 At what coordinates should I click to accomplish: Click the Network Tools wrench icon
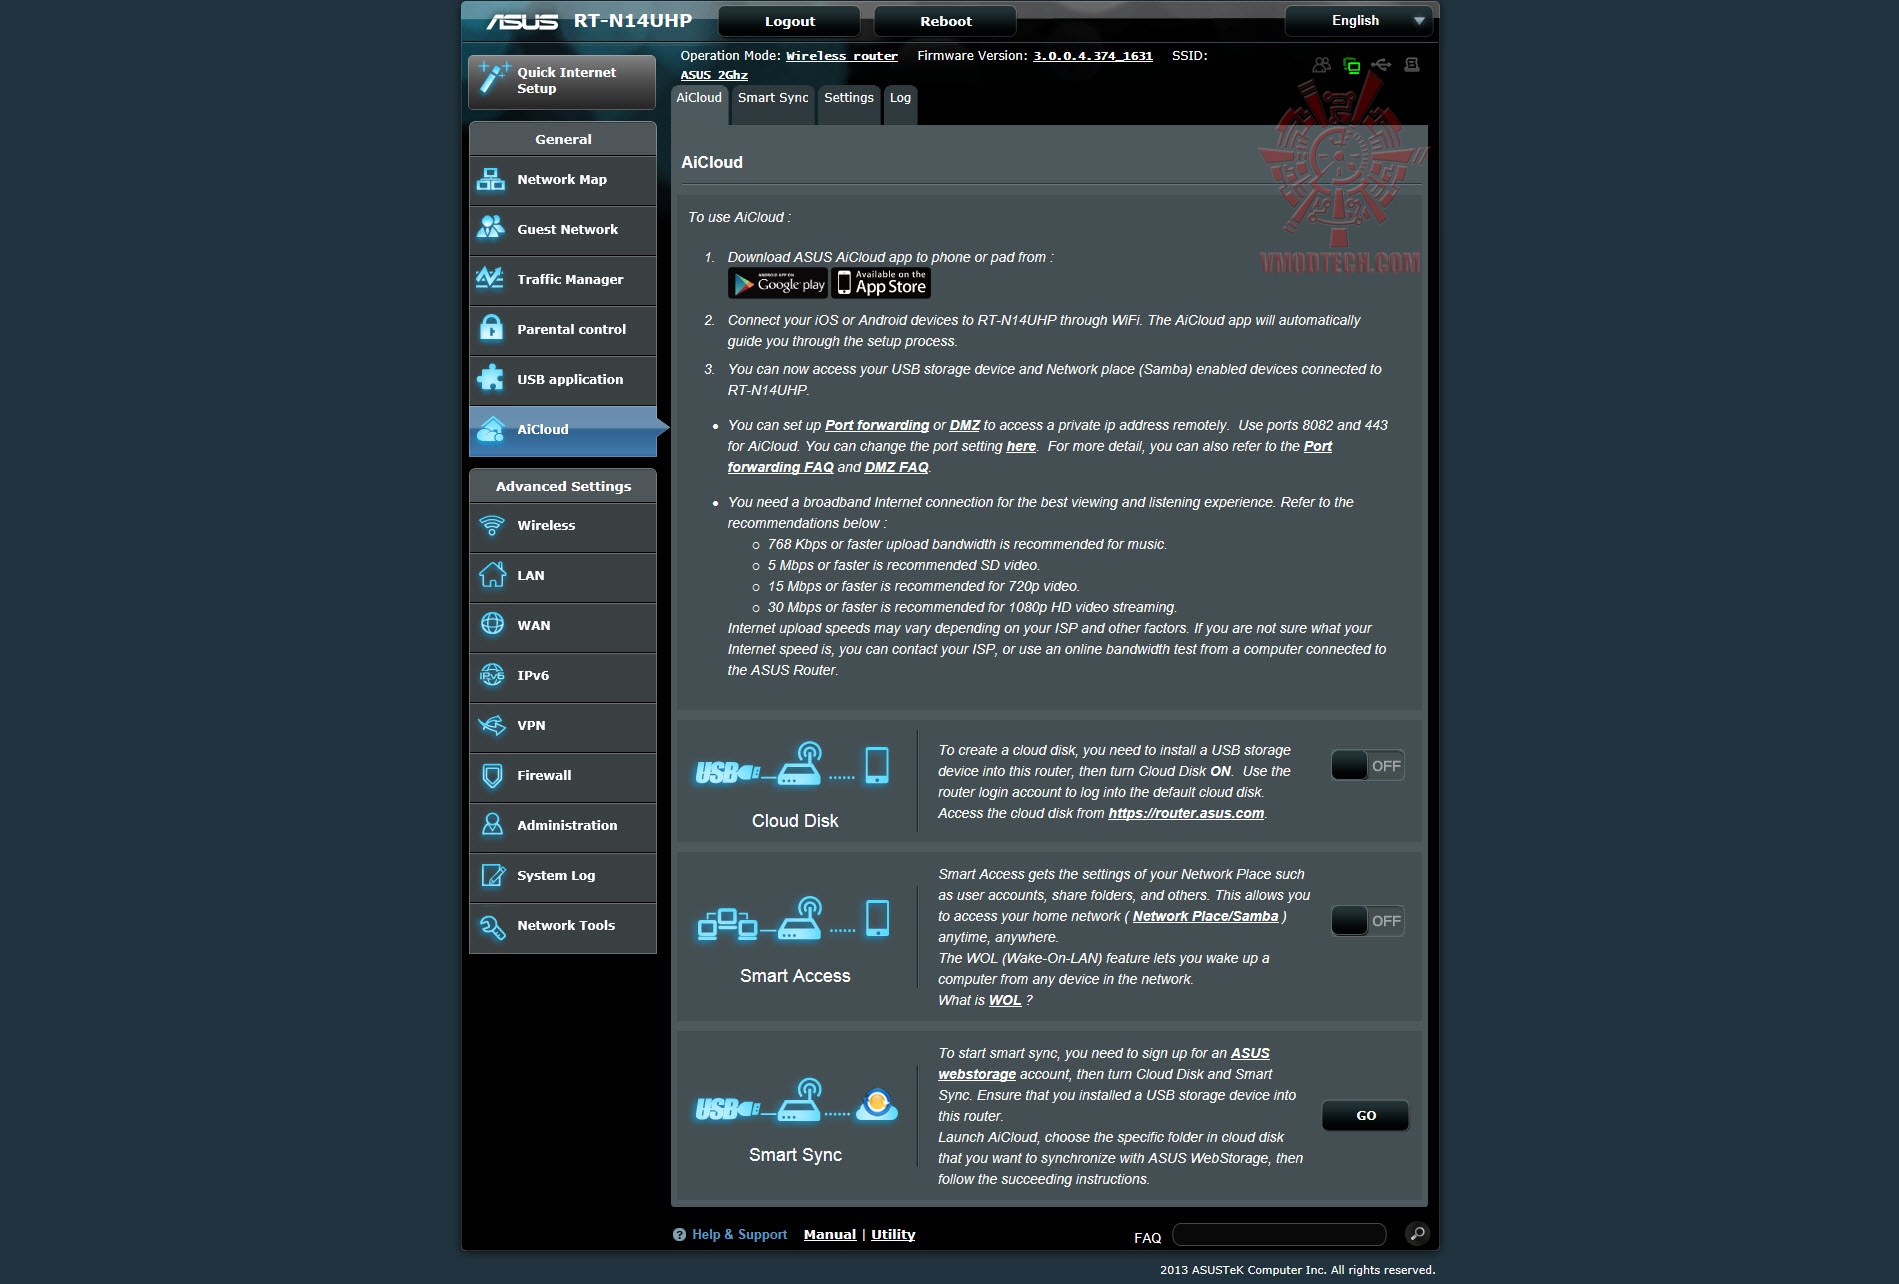click(492, 926)
